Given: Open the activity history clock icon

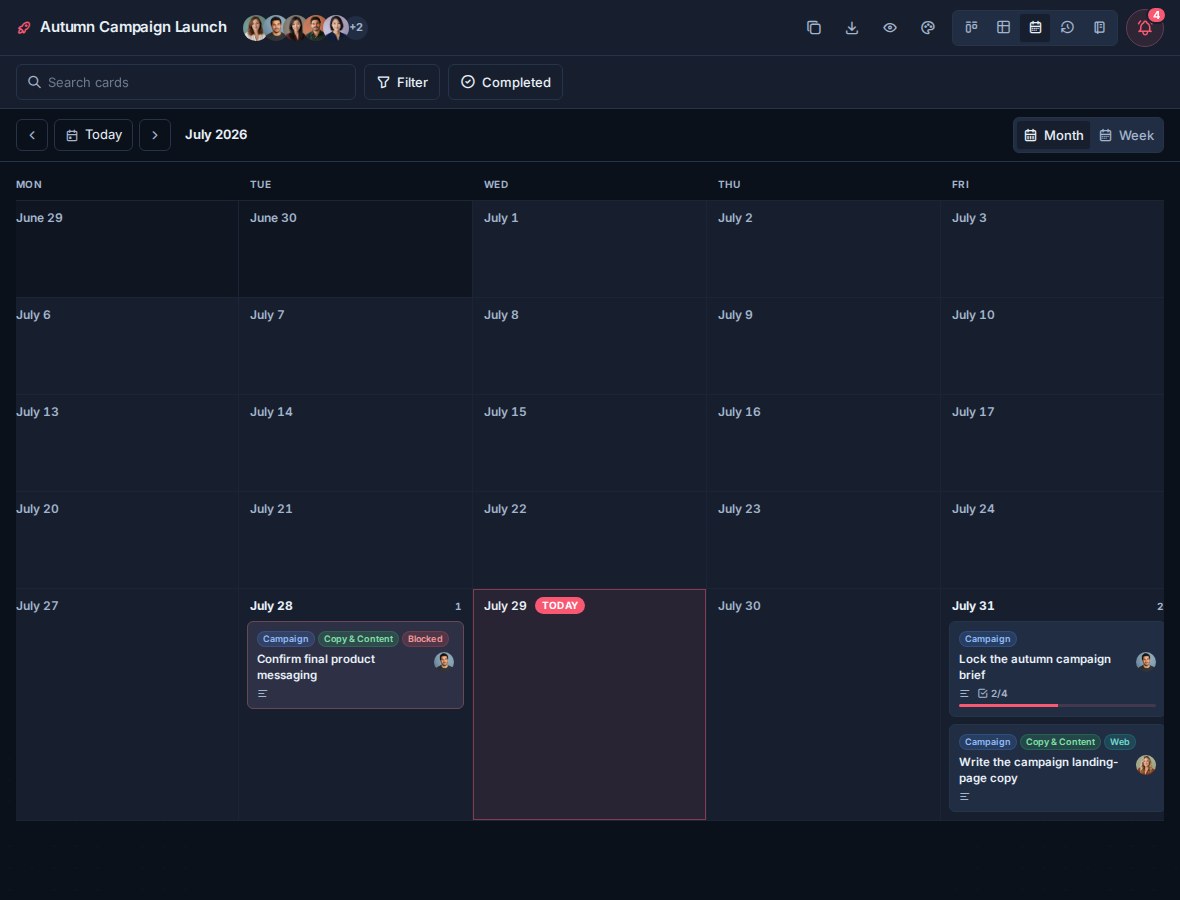Looking at the screenshot, I should click(1067, 28).
